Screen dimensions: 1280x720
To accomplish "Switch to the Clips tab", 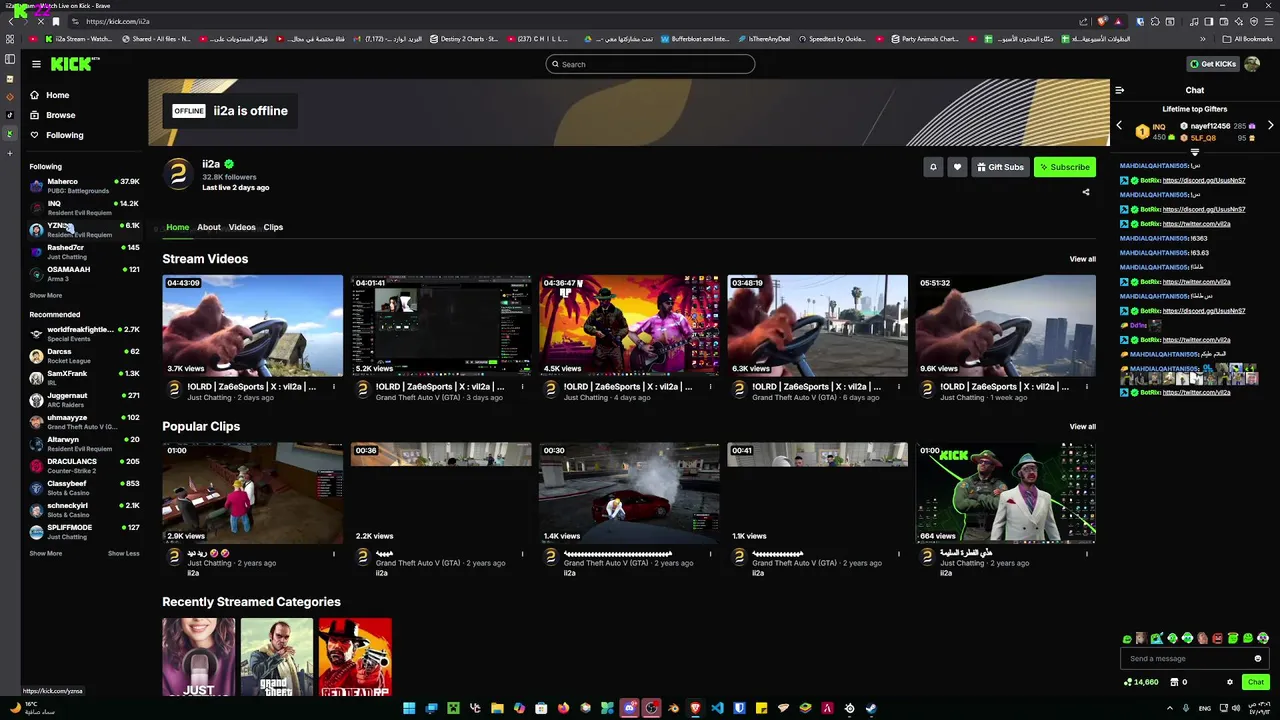I will tap(273, 227).
